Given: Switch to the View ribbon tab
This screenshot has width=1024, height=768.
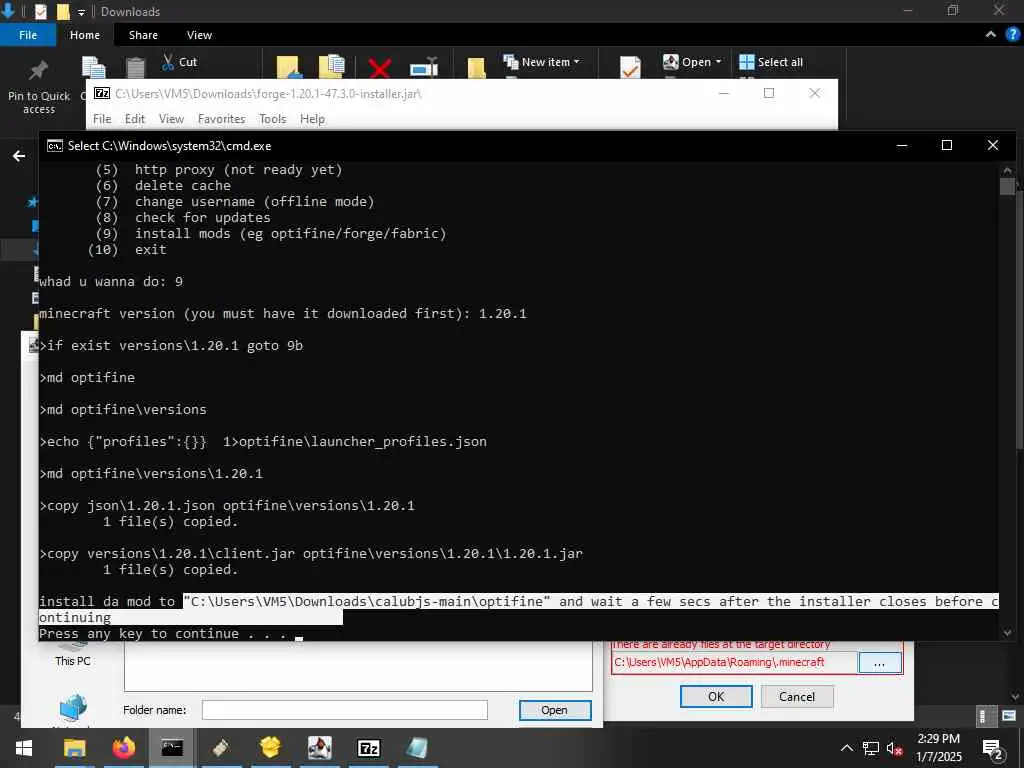Looking at the screenshot, I should pyautogui.click(x=199, y=35).
